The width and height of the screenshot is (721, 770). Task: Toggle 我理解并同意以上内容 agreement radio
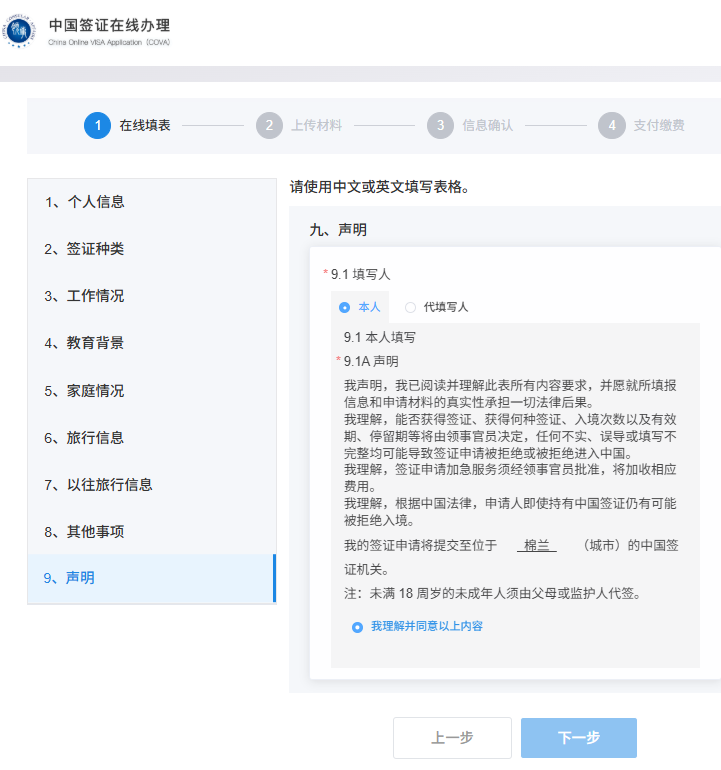tap(357, 627)
